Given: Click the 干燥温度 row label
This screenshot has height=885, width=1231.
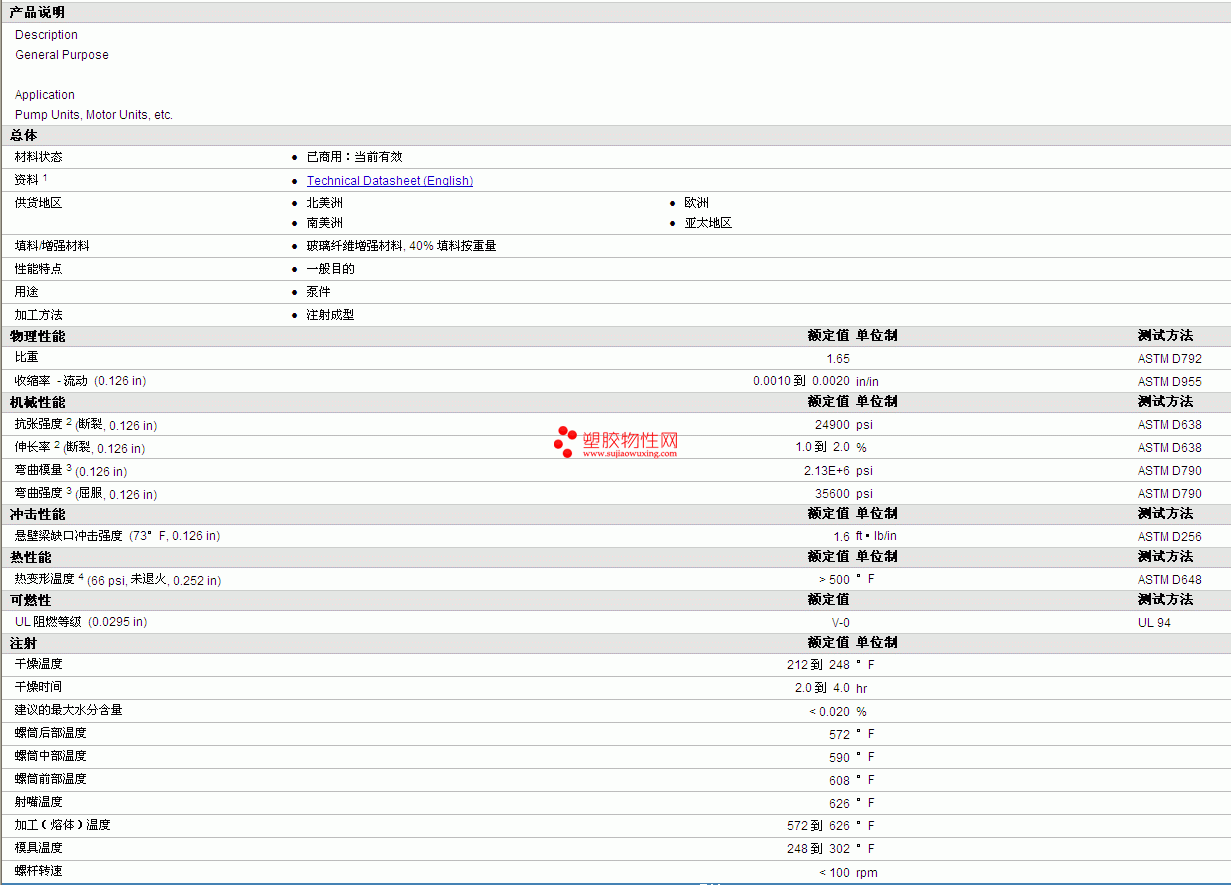Looking at the screenshot, I should (x=38, y=664).
